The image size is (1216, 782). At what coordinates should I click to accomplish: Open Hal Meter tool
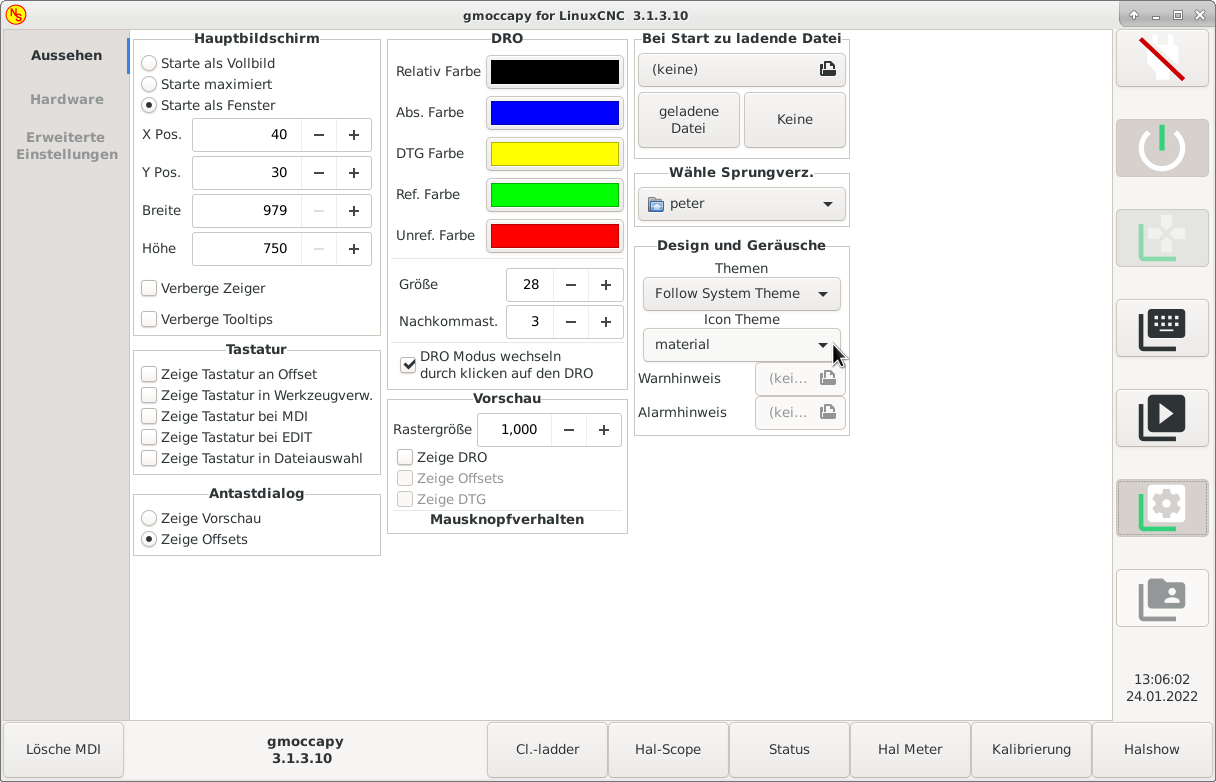click(910, 749)
